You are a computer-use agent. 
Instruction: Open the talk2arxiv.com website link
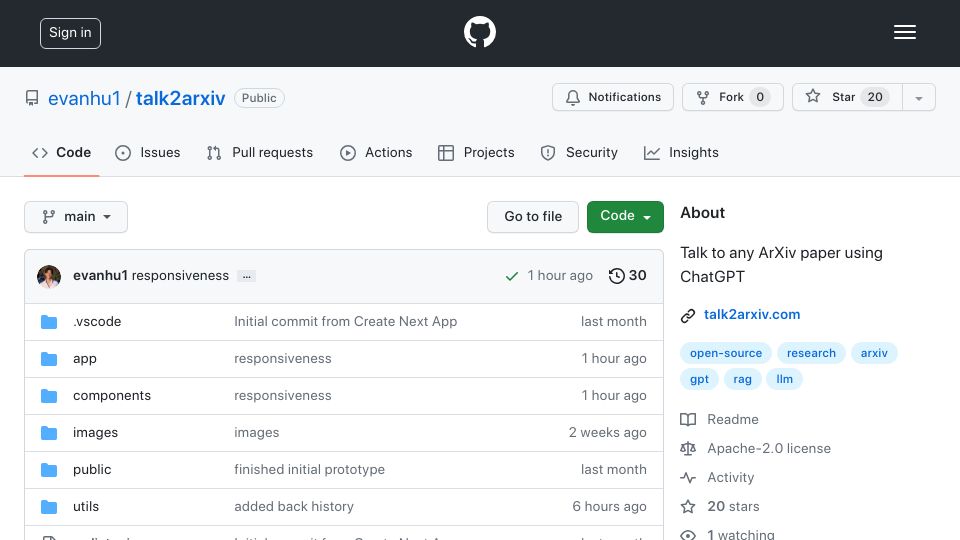click(x=752, y=315)
